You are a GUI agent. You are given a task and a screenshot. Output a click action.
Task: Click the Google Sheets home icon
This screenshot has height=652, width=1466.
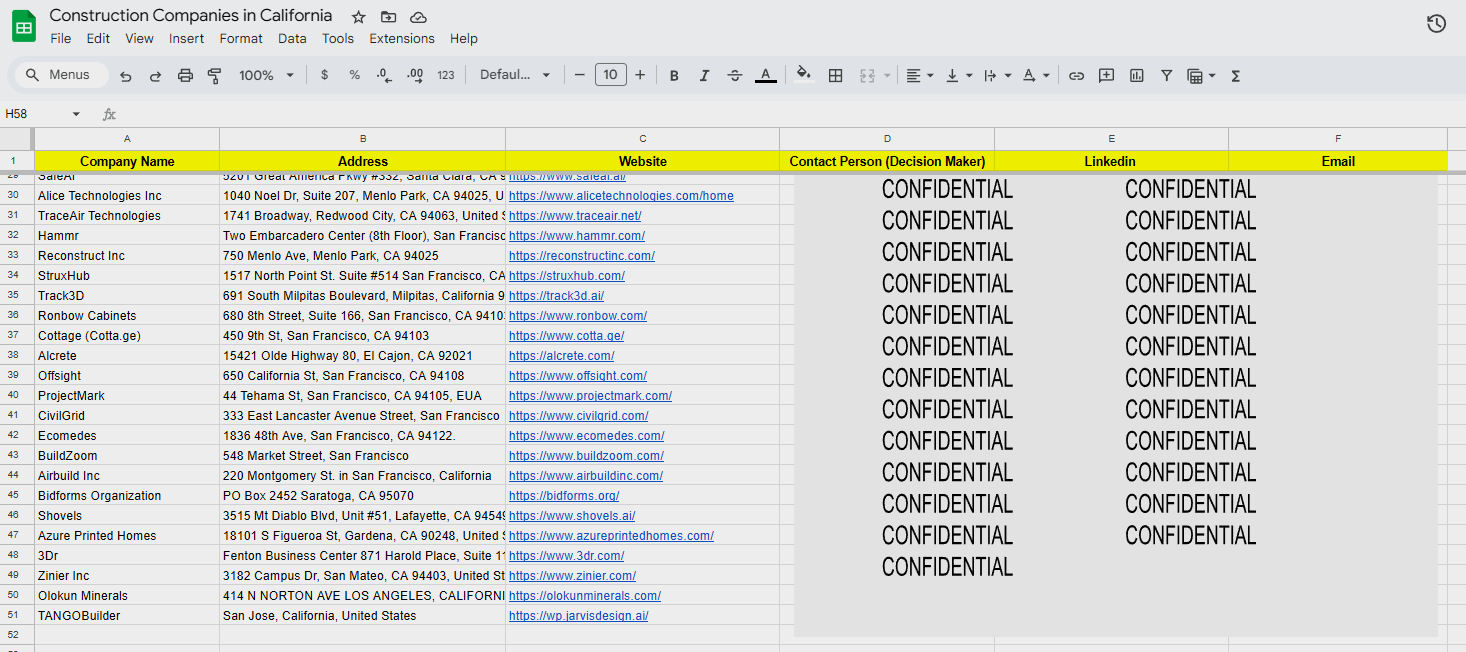(24, 27)
